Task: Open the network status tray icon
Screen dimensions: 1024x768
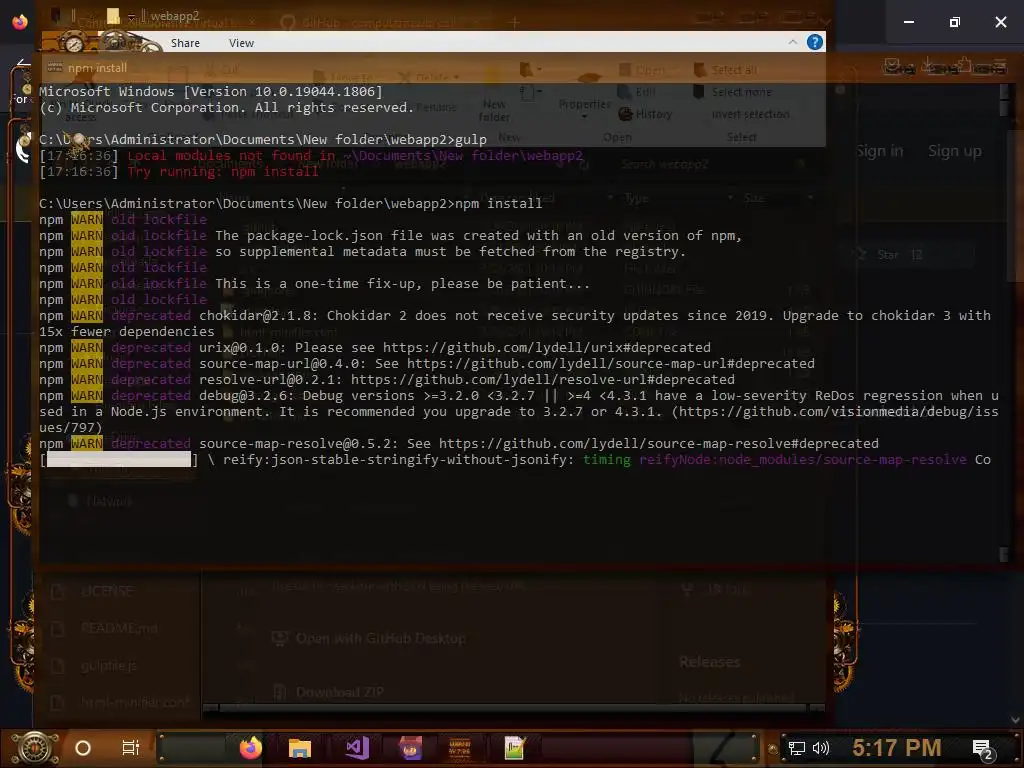Action: (796, 748)
